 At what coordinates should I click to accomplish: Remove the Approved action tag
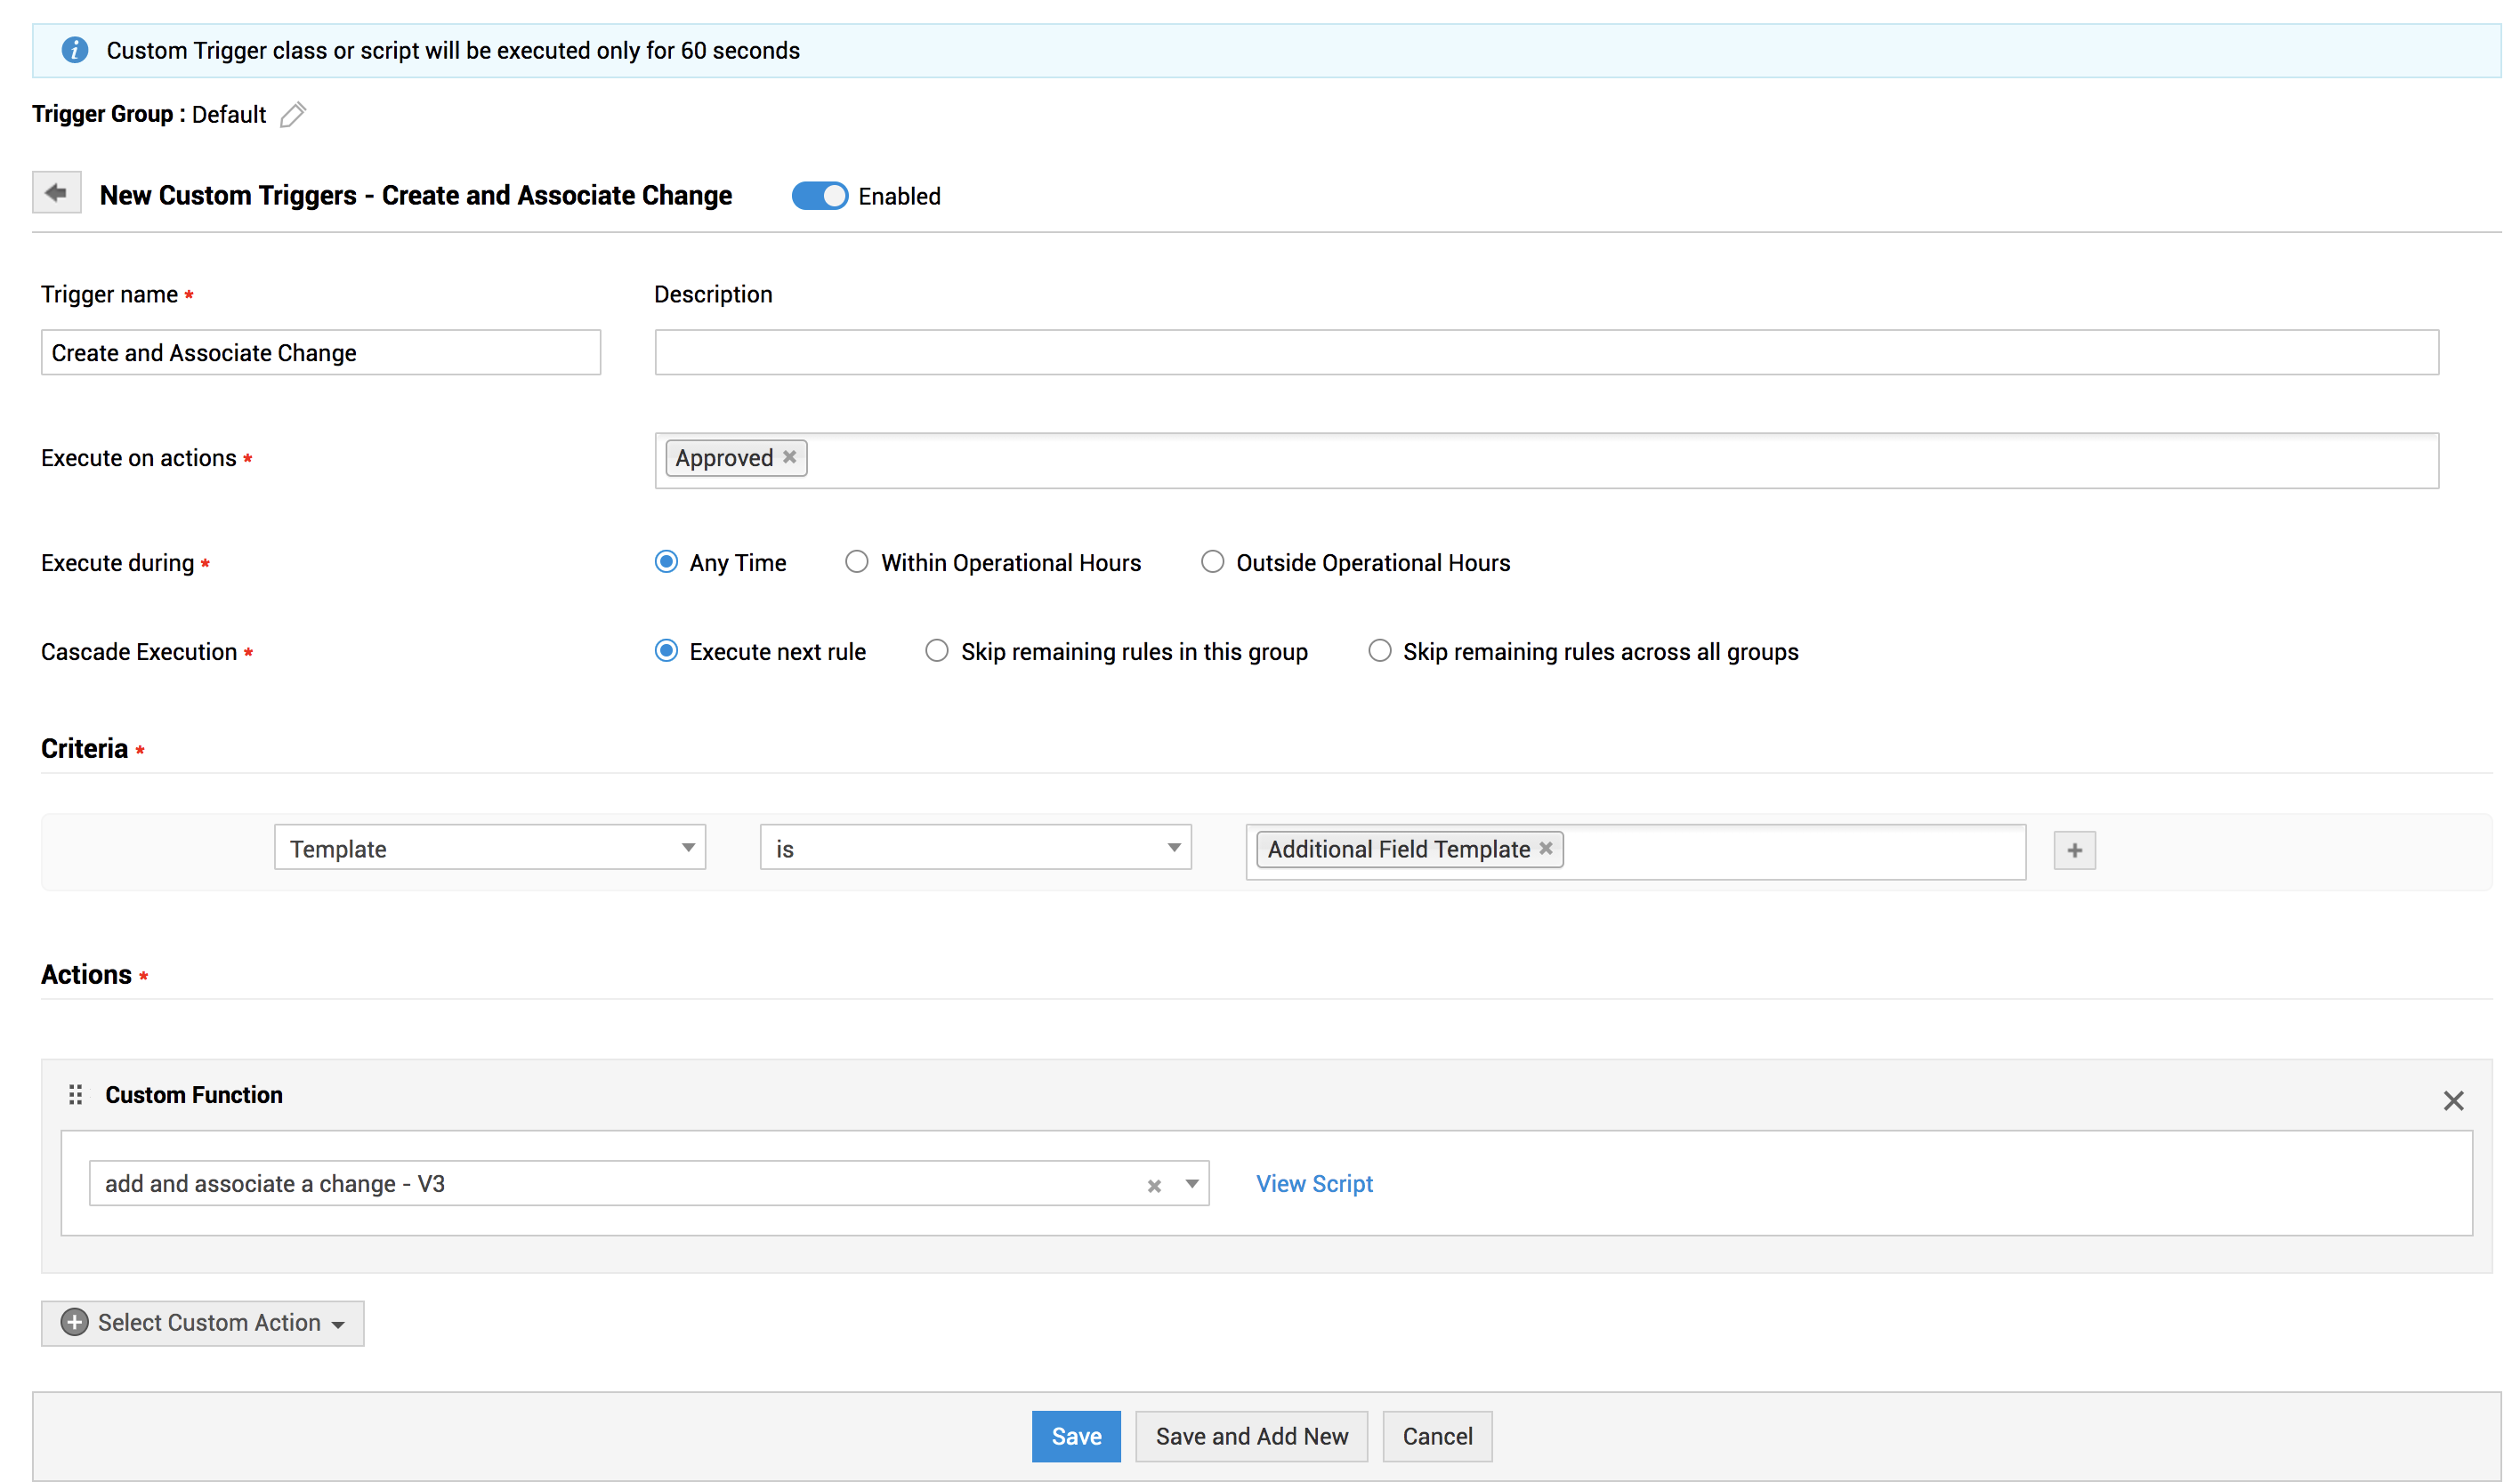tap(789, 457)
